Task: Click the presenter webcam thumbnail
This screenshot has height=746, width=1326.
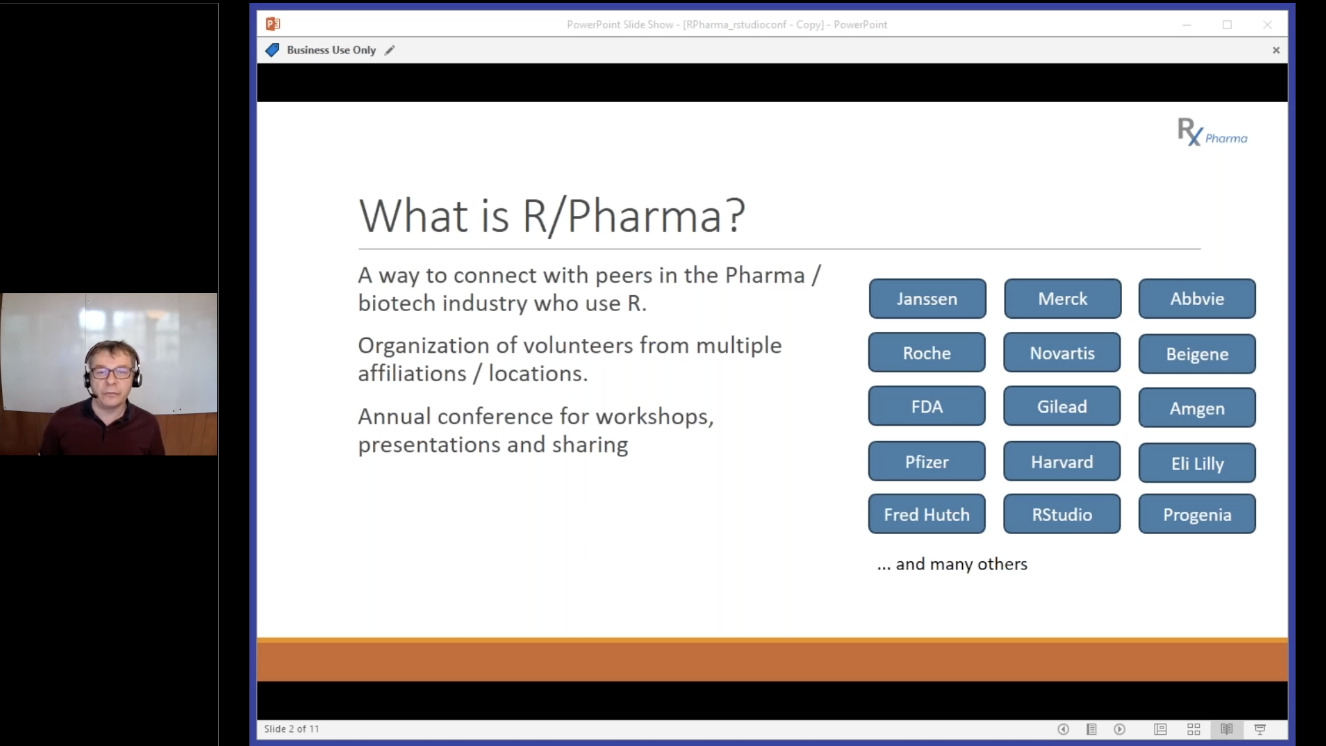Action: tap(110, 372)
